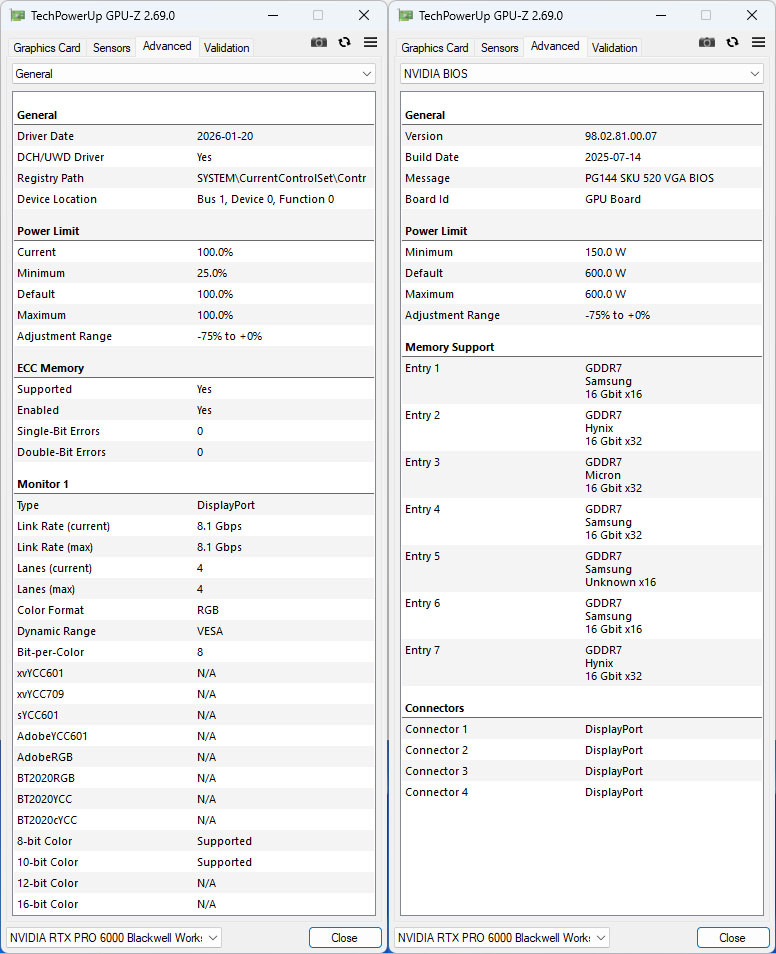
Task: Select Link Rate (max) row
Action: coord(194,547)
